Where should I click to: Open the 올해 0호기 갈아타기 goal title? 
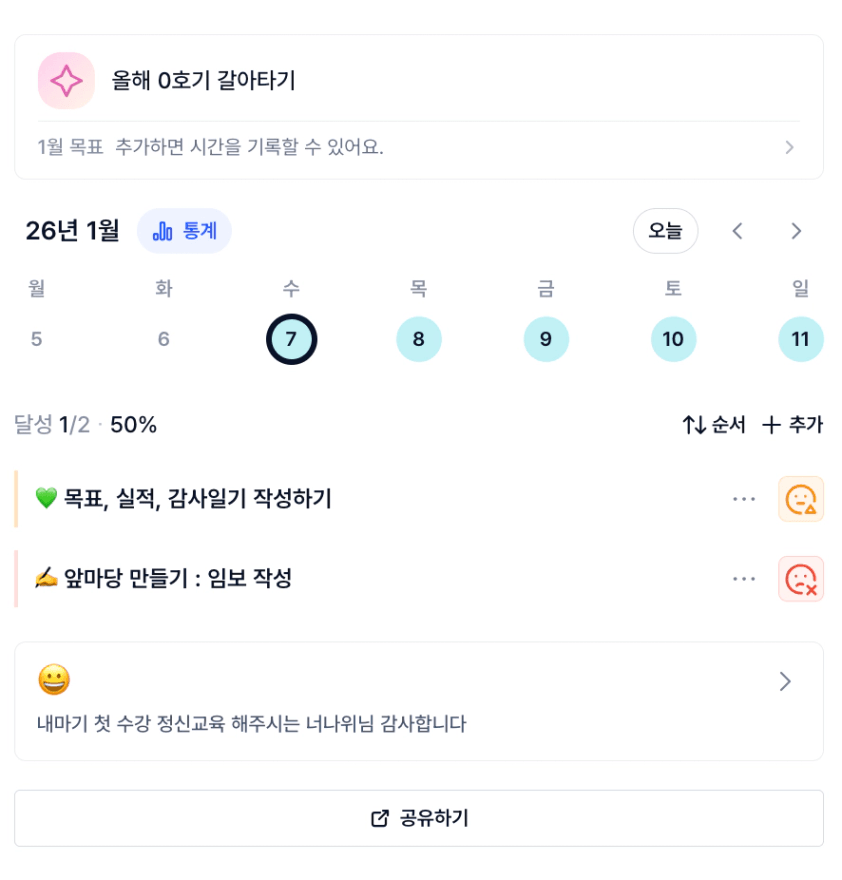204,81
